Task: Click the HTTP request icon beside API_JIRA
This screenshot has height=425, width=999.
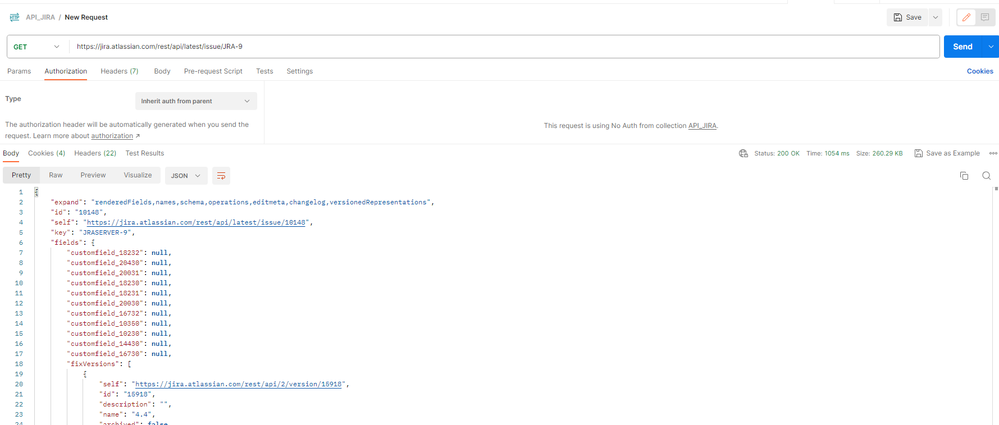Action: point(15,17)
